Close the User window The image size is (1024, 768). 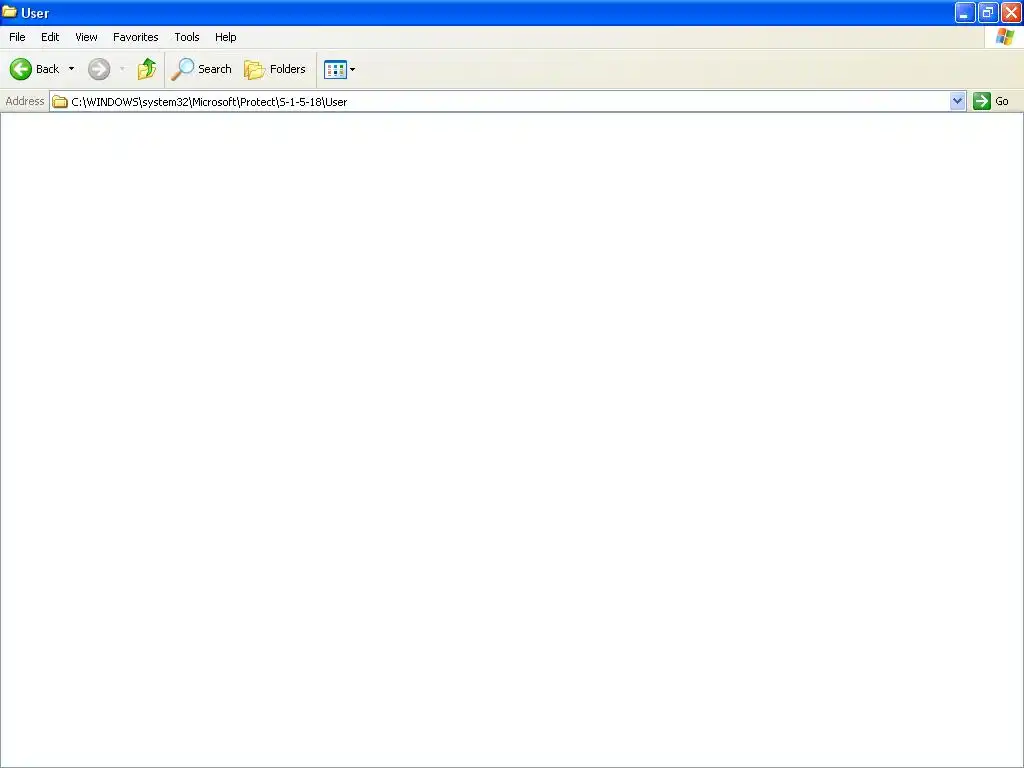point(1011,12)
